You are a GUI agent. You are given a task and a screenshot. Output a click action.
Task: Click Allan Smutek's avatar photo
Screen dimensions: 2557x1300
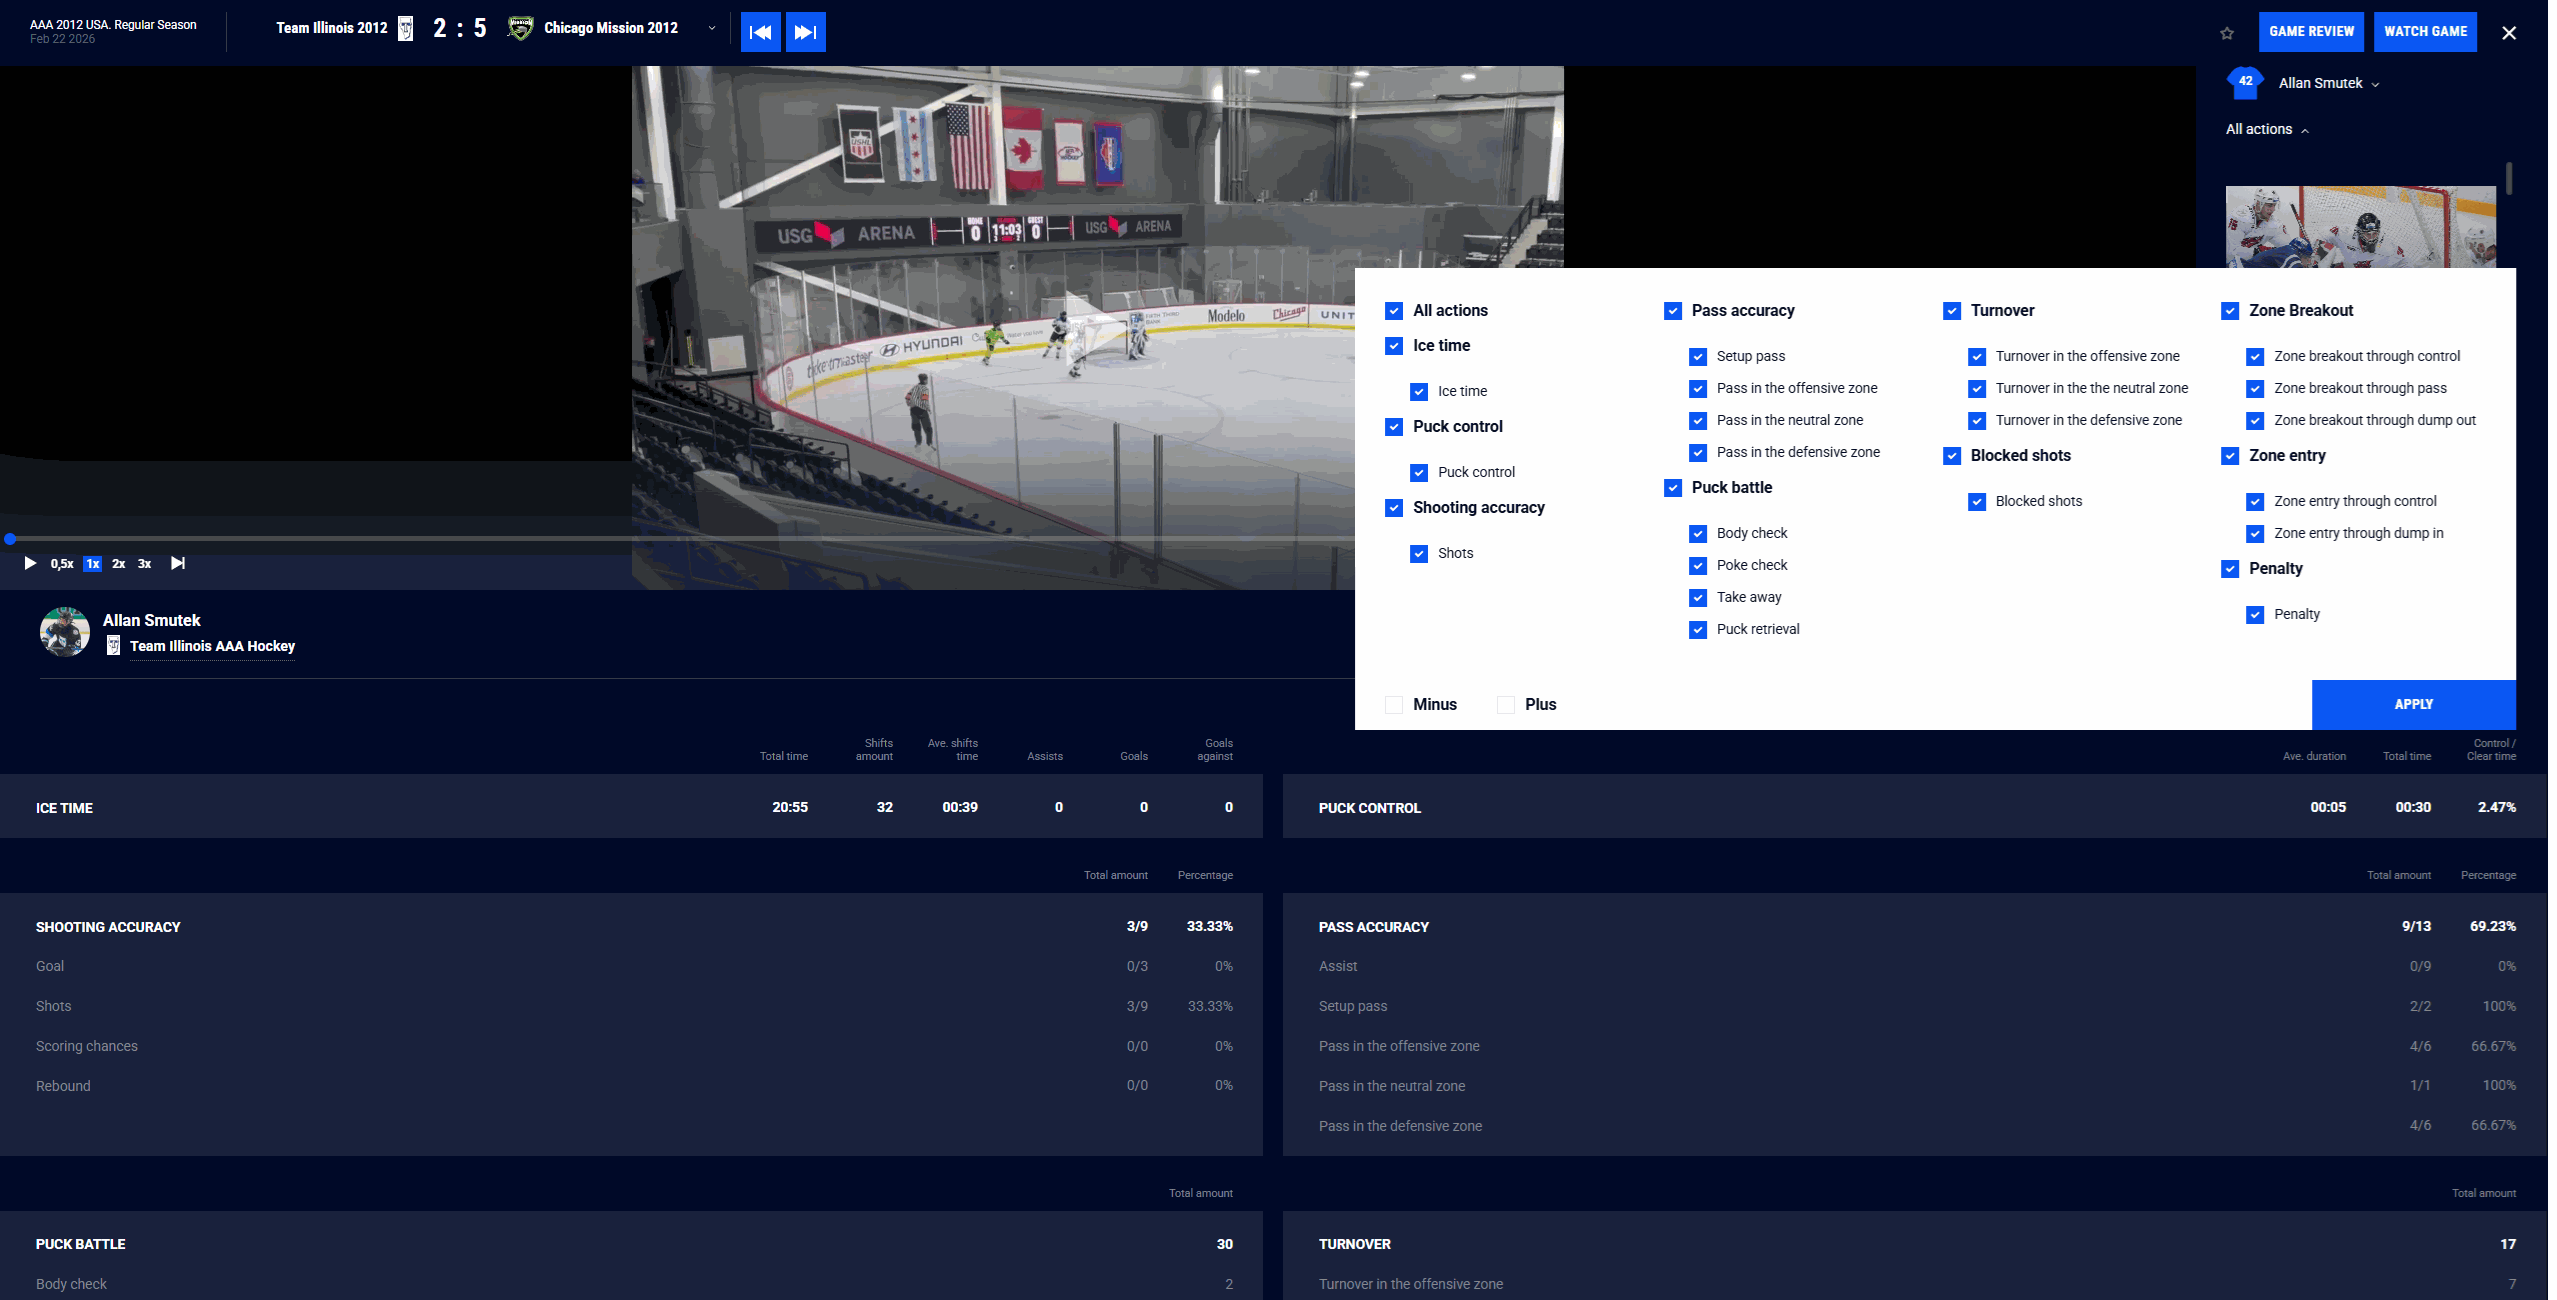pyautogui.click(x=65, y=632)
